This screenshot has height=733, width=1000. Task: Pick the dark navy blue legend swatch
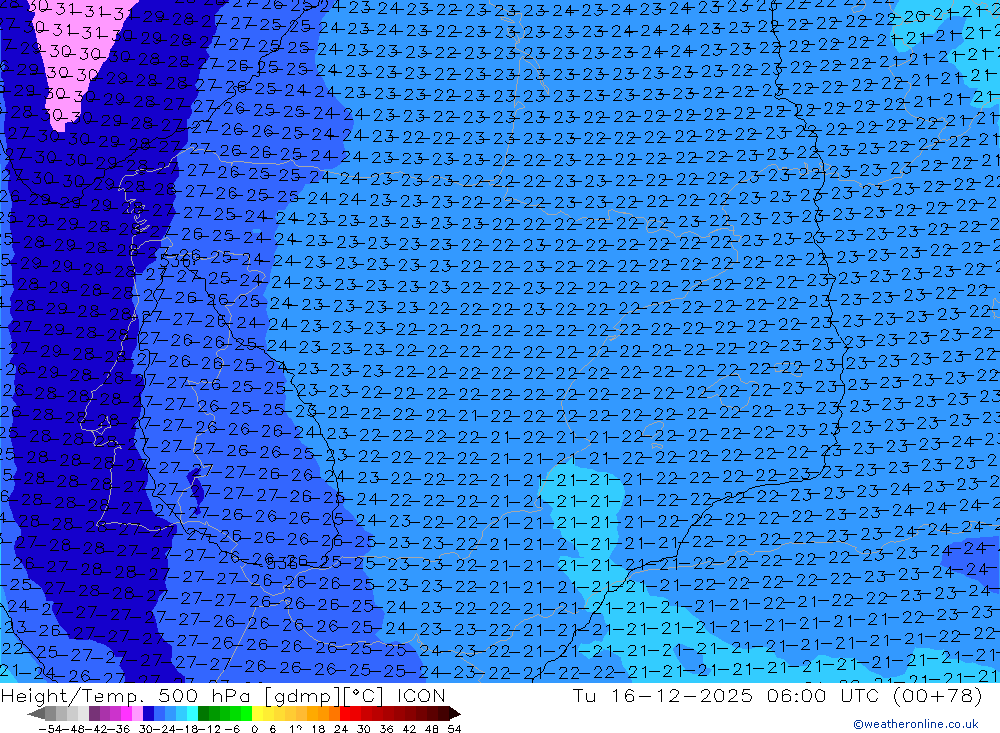click(148, 713)
